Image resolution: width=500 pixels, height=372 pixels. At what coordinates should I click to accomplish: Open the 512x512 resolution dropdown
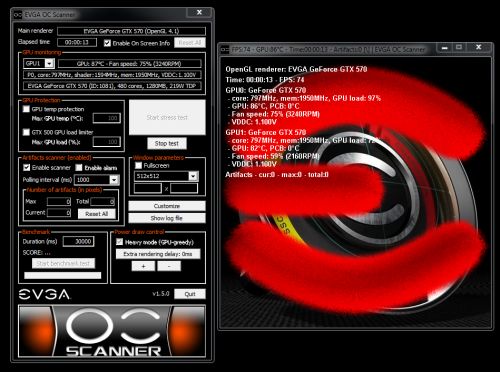coord(193,176)
